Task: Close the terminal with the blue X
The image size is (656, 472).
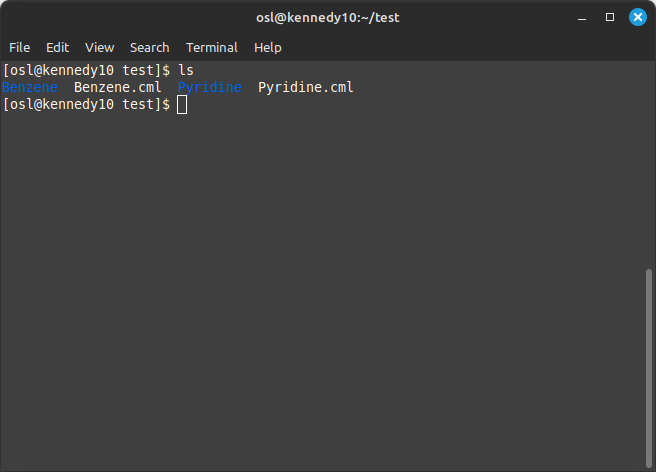Action: tap(638, 17)
